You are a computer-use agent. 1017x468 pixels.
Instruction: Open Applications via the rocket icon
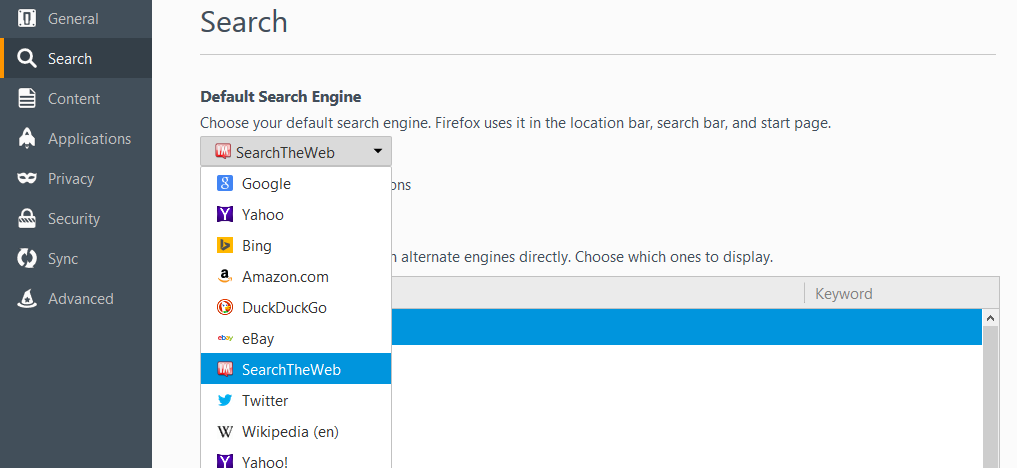28,139
